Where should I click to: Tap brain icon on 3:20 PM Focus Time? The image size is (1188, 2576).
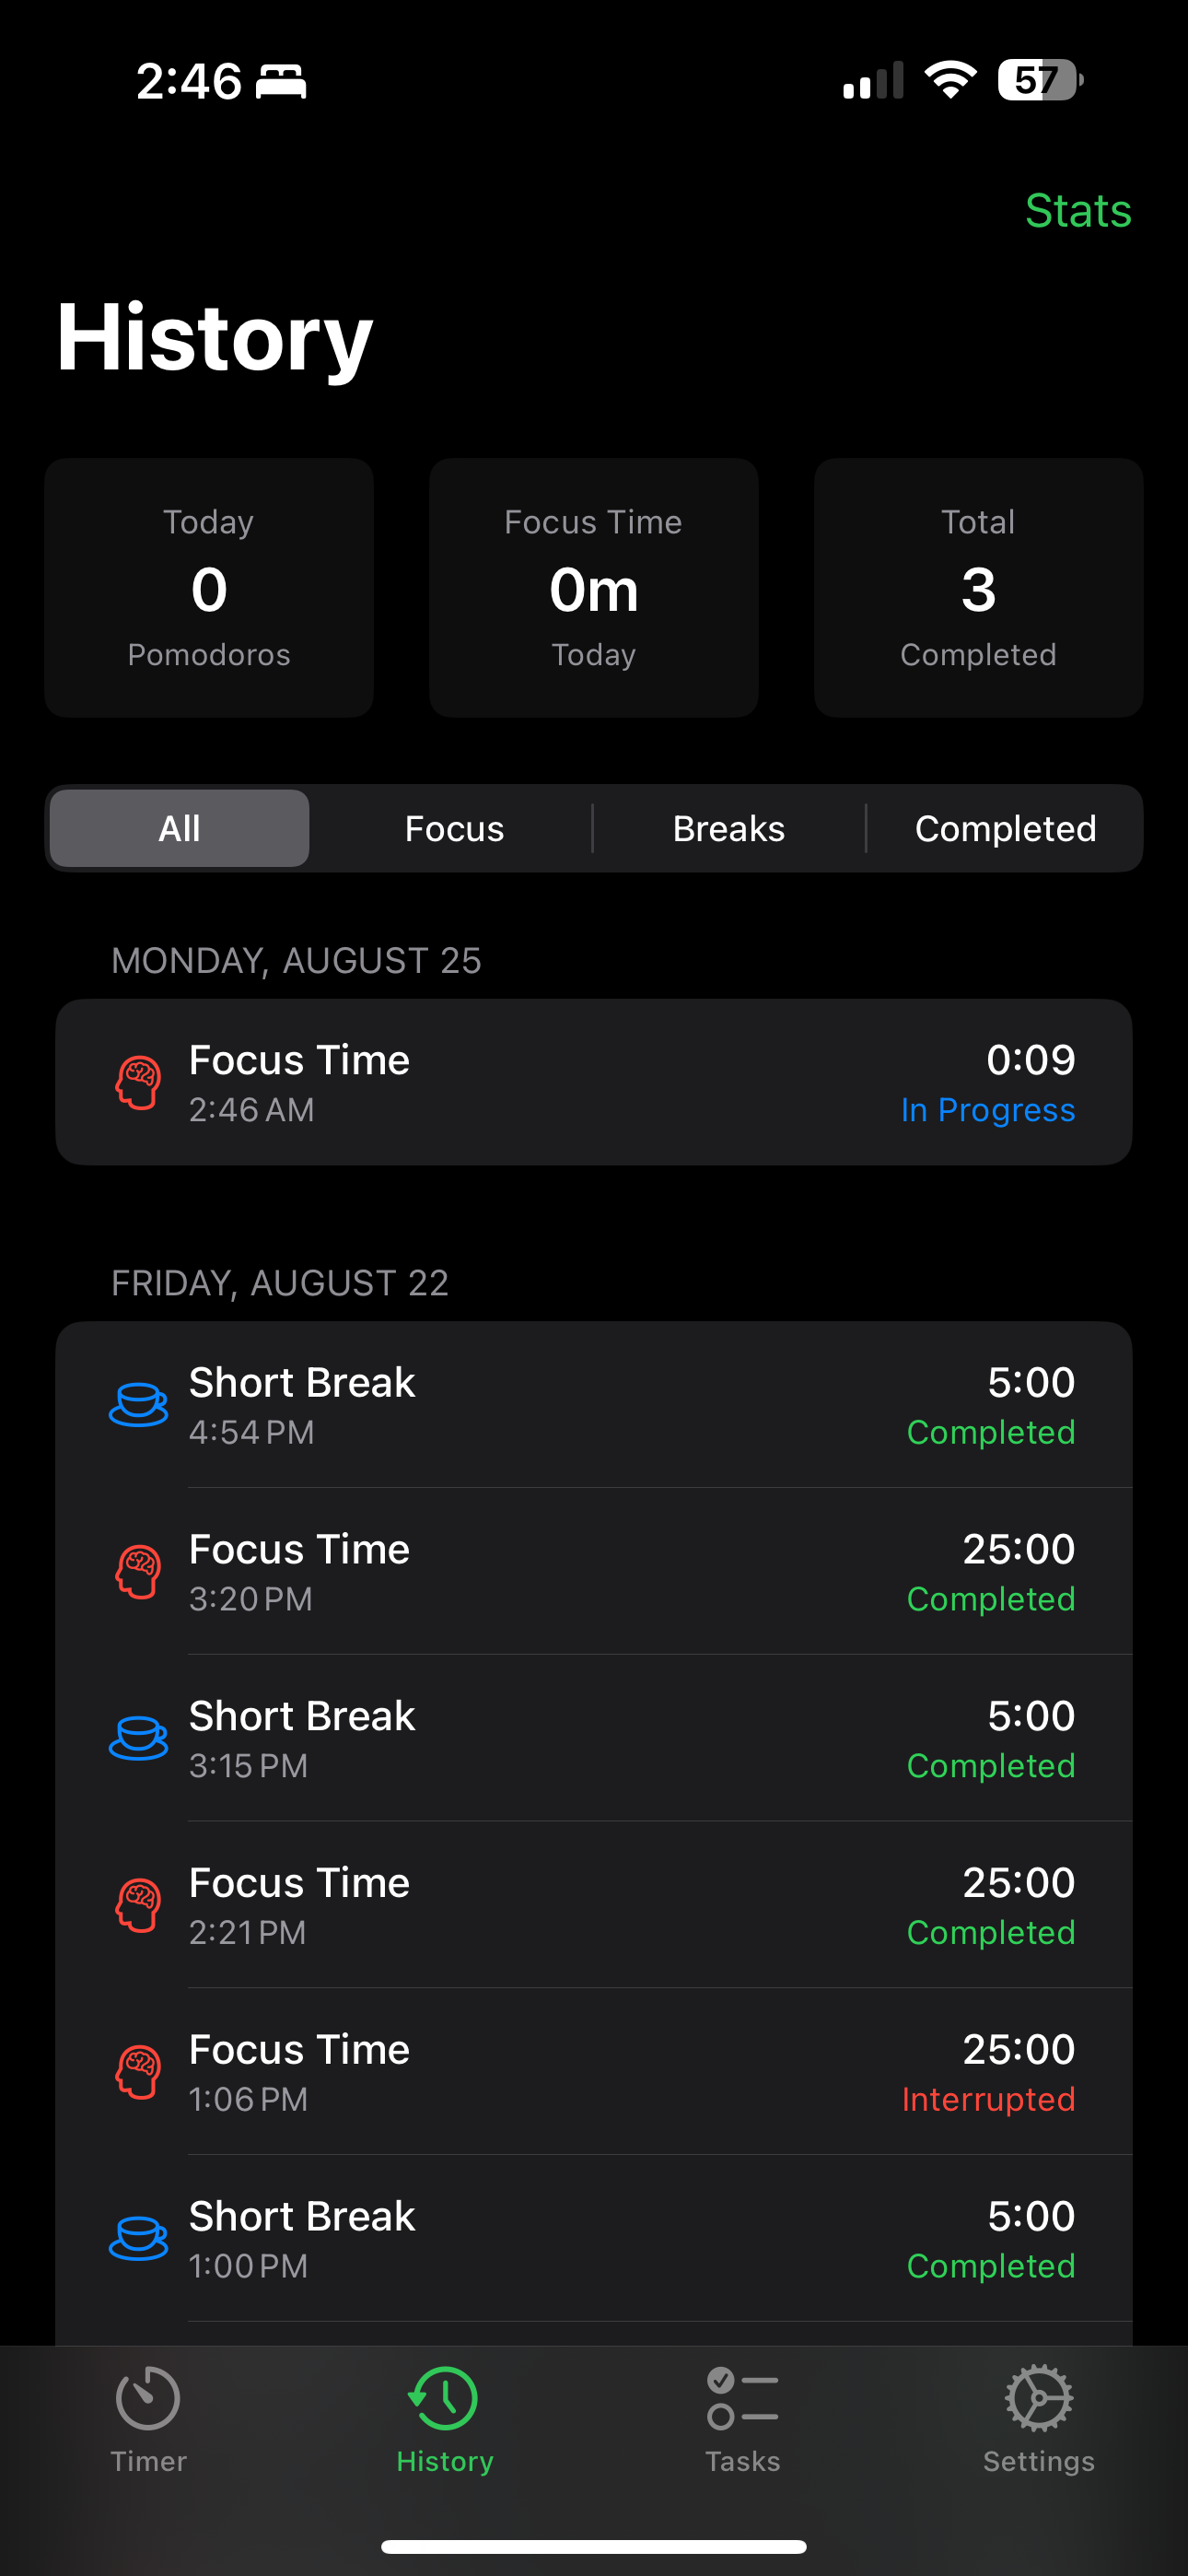(x=138, y=1572)
